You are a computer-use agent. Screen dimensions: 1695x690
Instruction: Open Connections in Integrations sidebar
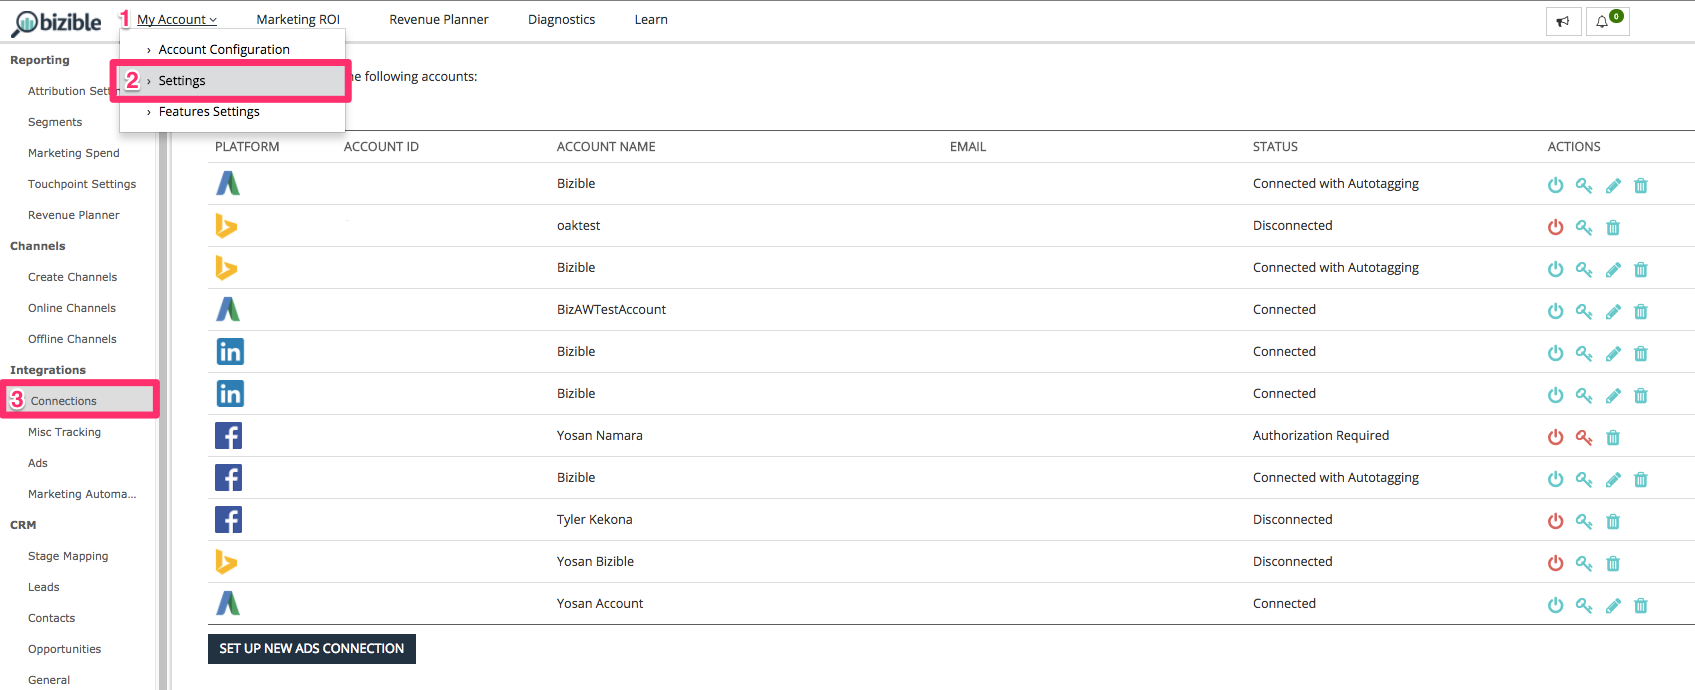click(x=64, y=401)
